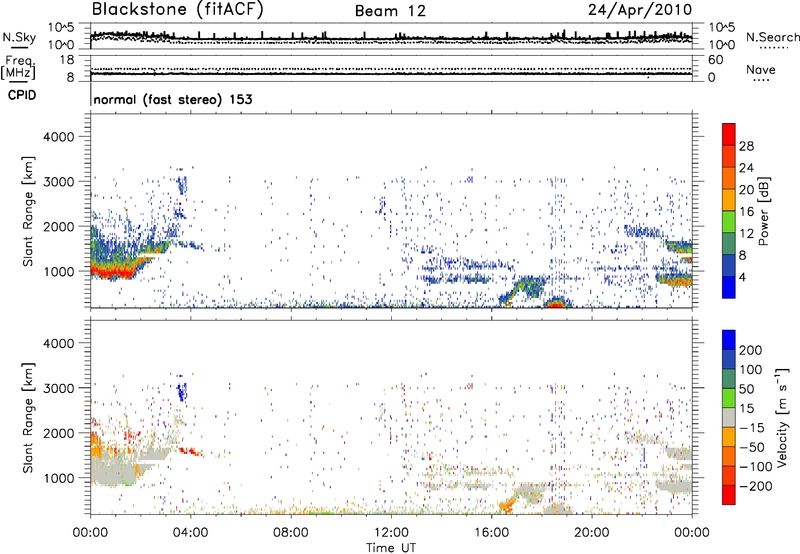Click the 'Freq. [MHz]' axis label
Screen dimensions: 800x554
[x=18, y=67]
